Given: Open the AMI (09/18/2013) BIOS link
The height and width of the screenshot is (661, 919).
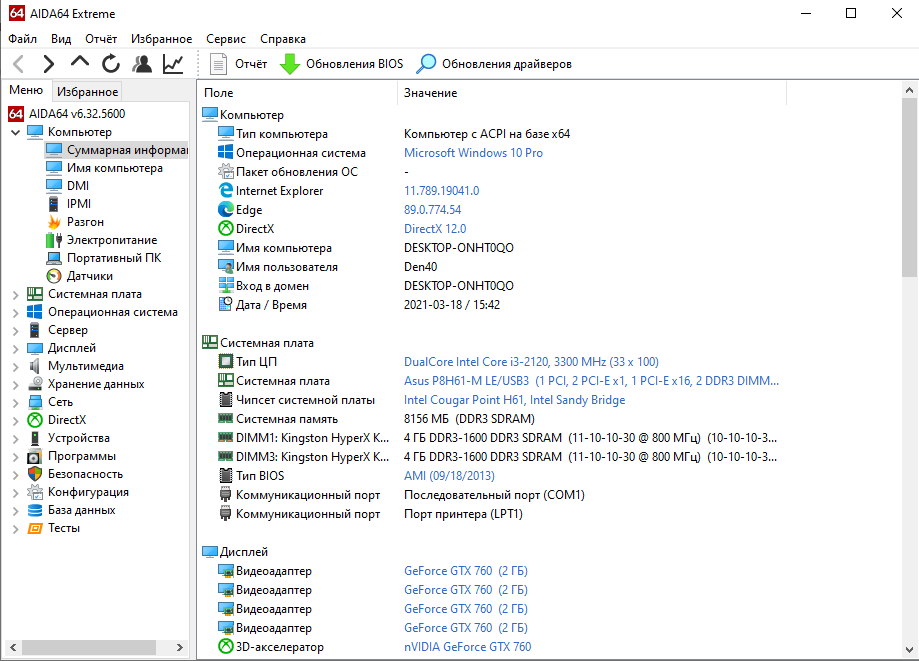Looking at the screenshot, I should (x=449, y=476).
